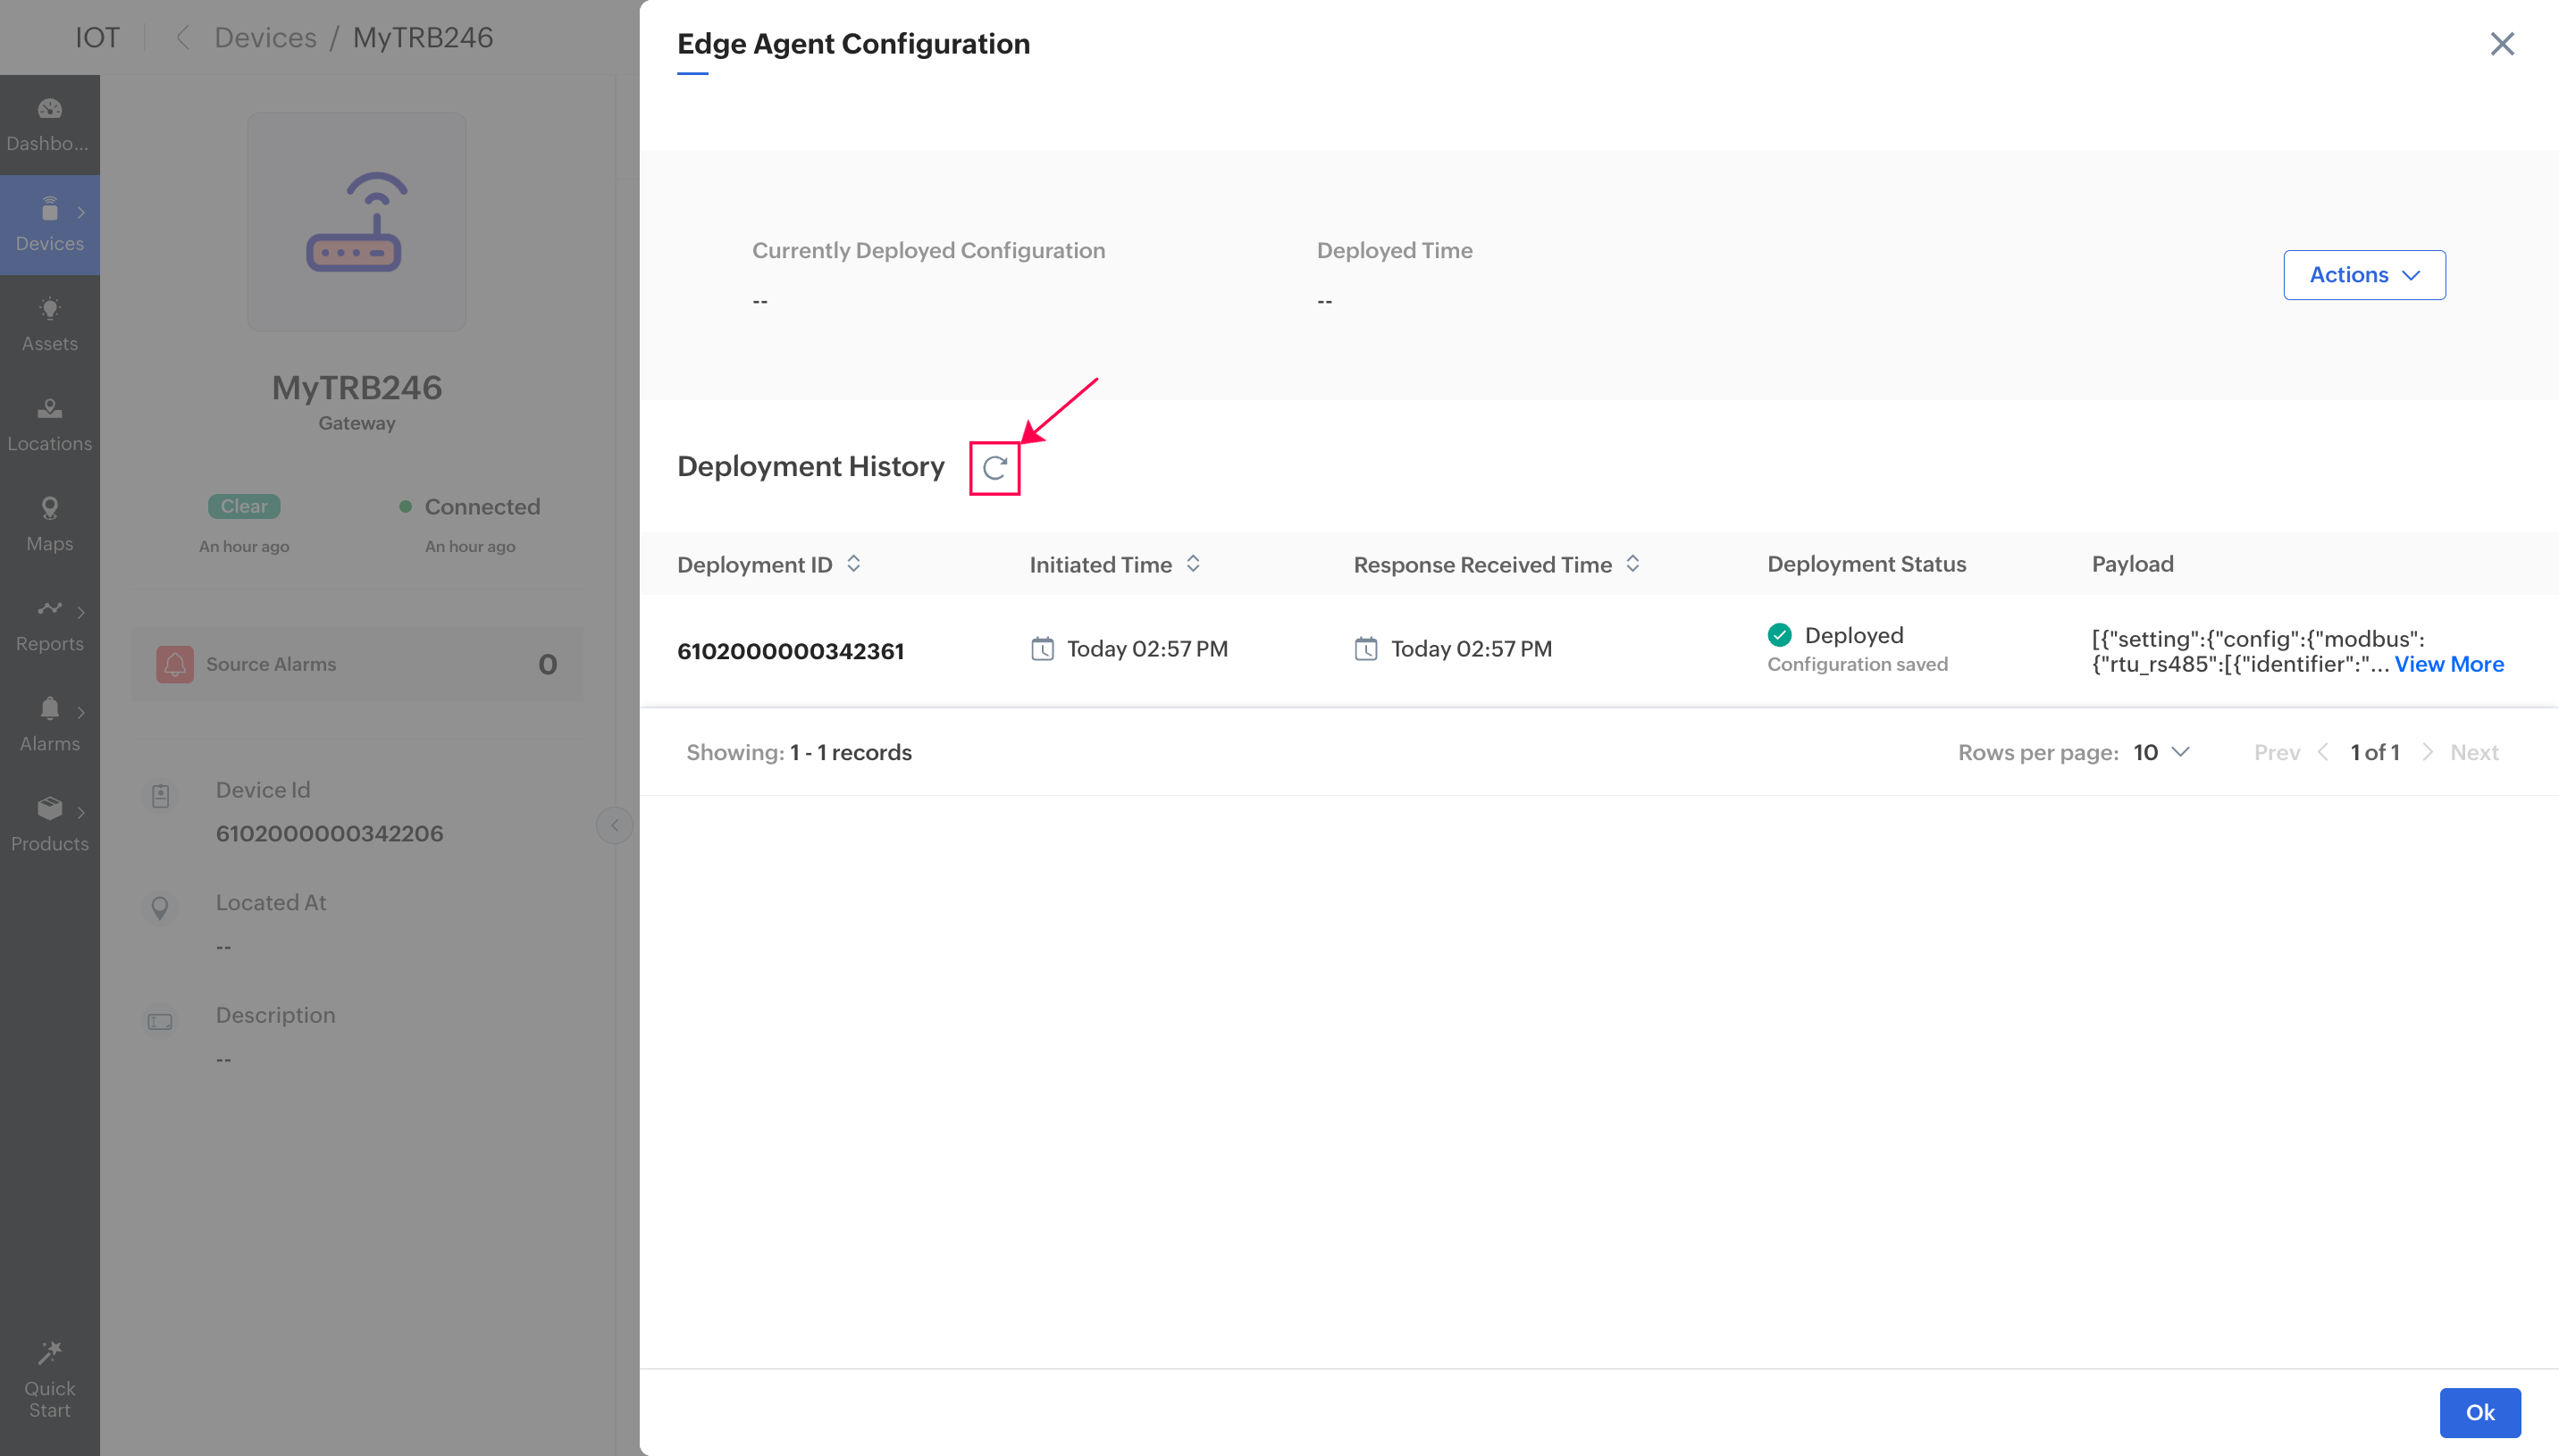Open Assets in sidebar

coord(49,324)
